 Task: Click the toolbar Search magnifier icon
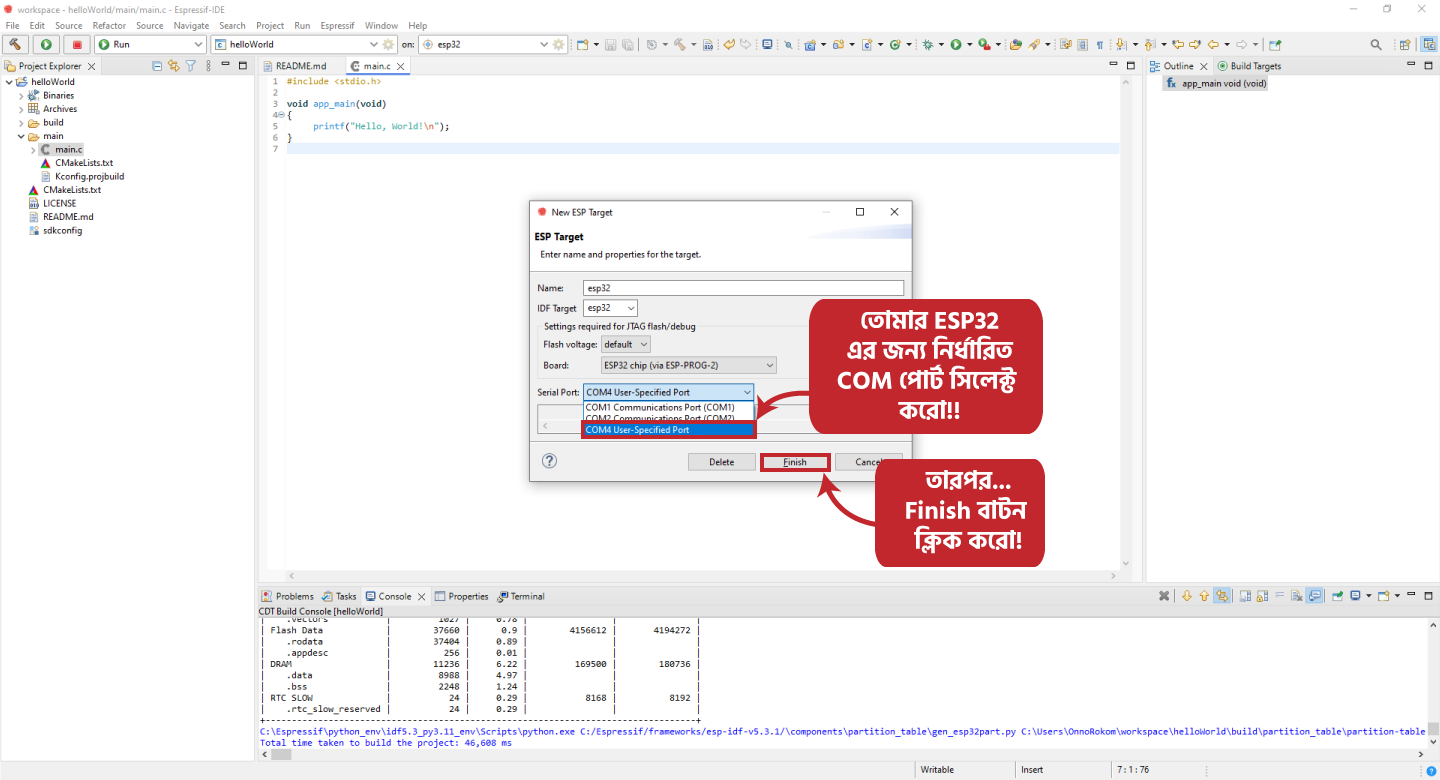(1376, 44)
